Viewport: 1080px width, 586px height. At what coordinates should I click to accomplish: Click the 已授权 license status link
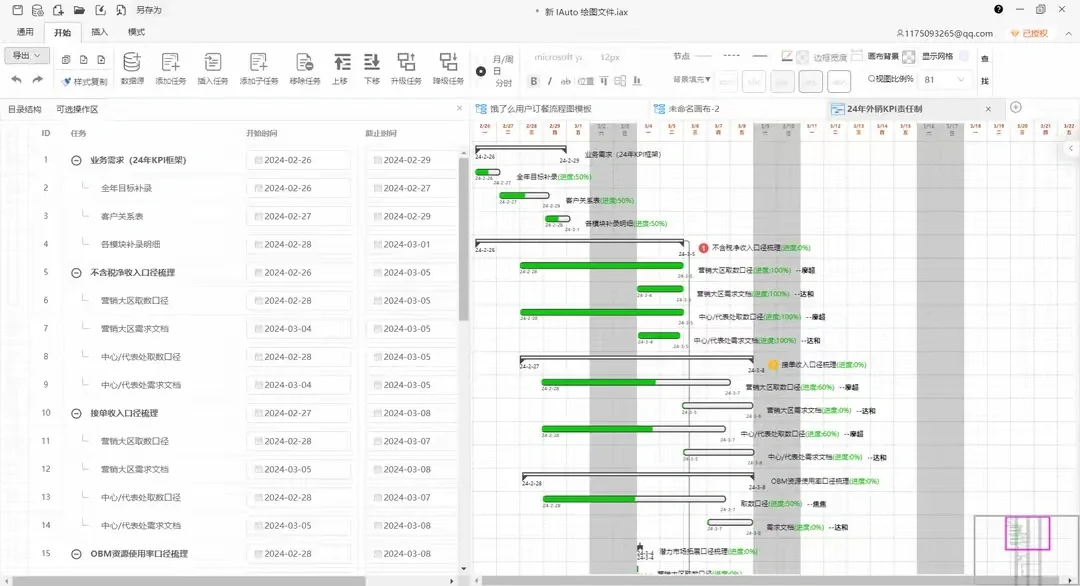(1030, 33)
